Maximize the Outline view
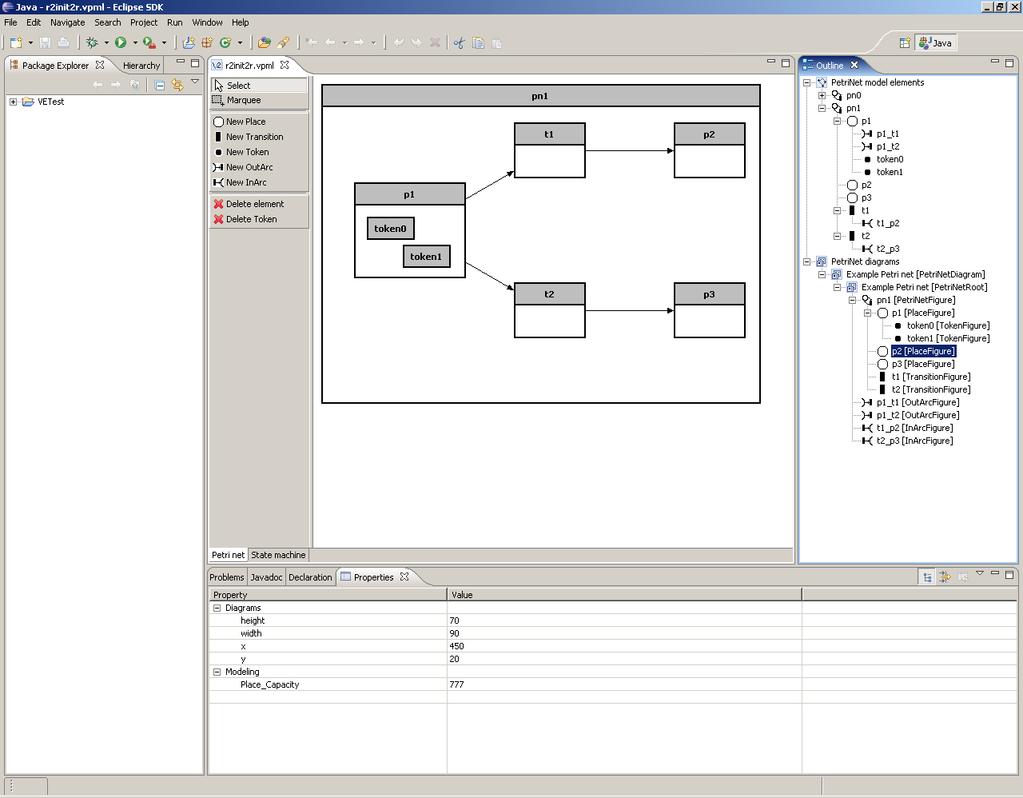Screen dimensions: 1023x798 point(1009,63)
